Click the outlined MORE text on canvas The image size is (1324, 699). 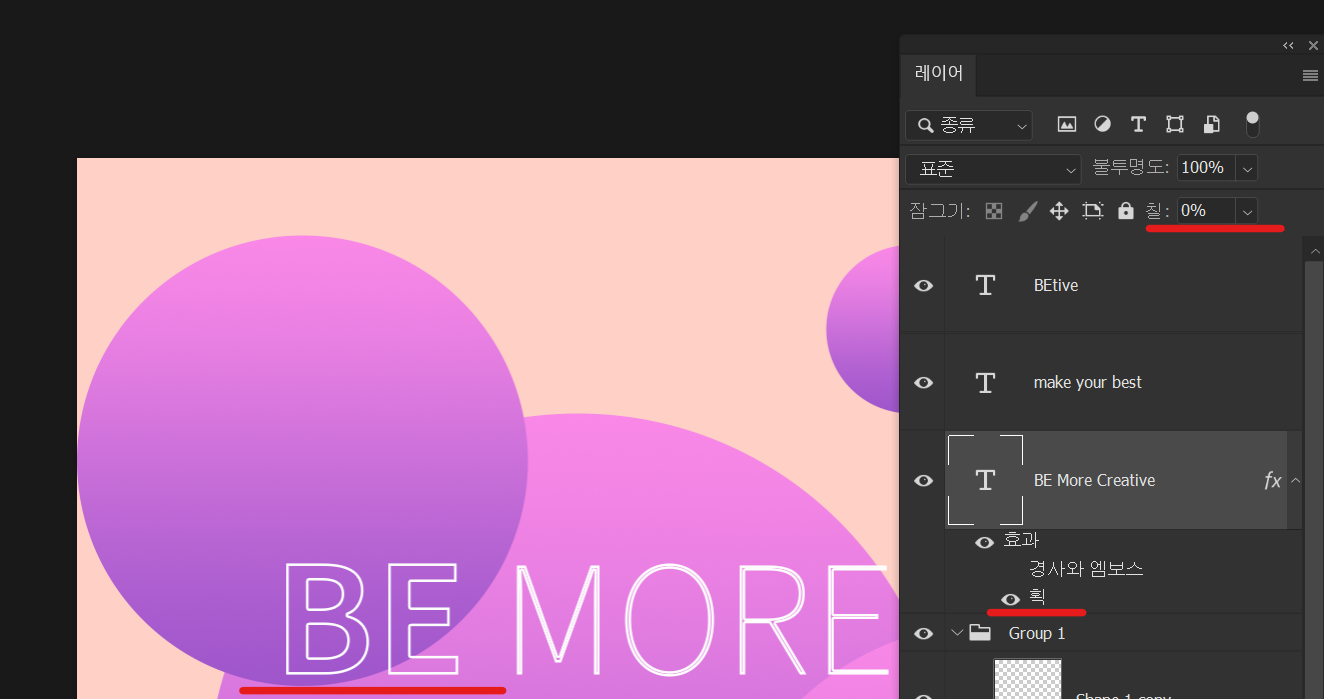click(700, 620)
